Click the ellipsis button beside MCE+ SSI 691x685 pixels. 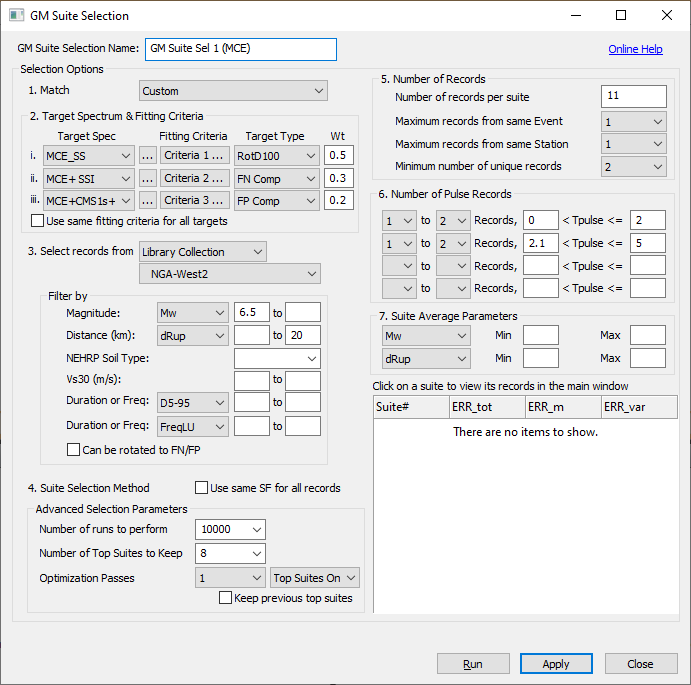[x=148, y=179]
